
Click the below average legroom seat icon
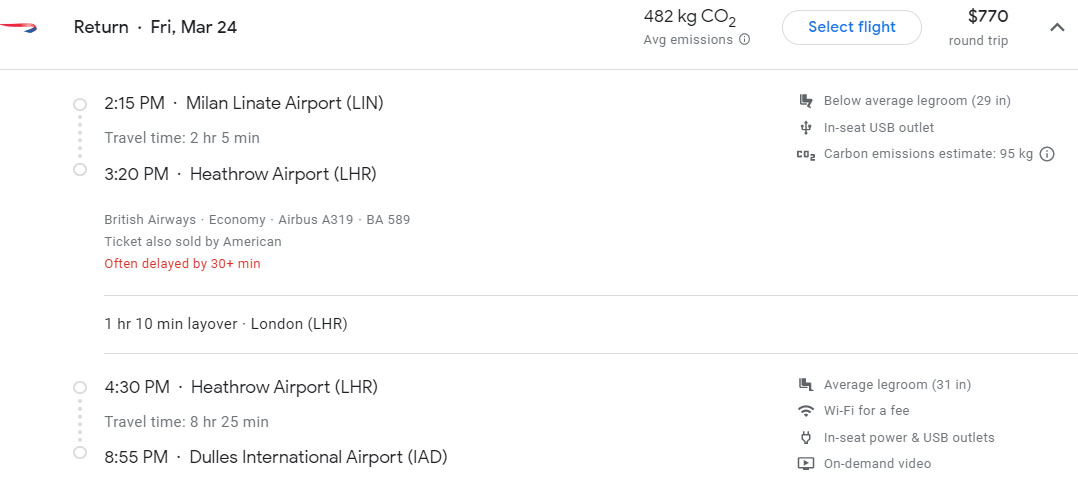tap(806, 101)
